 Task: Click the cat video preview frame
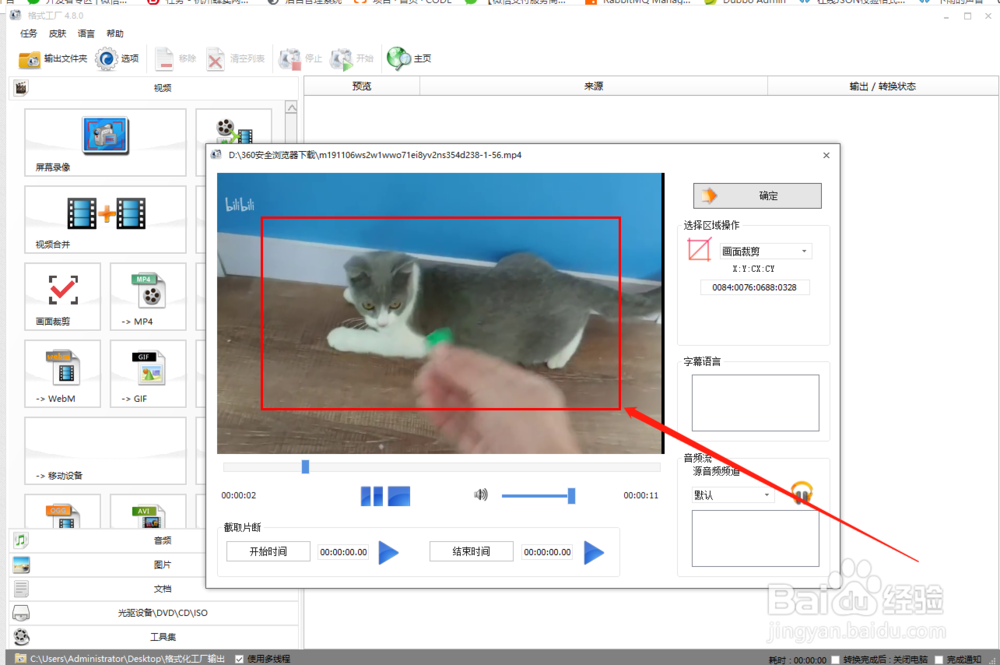[x=439, y=313]
